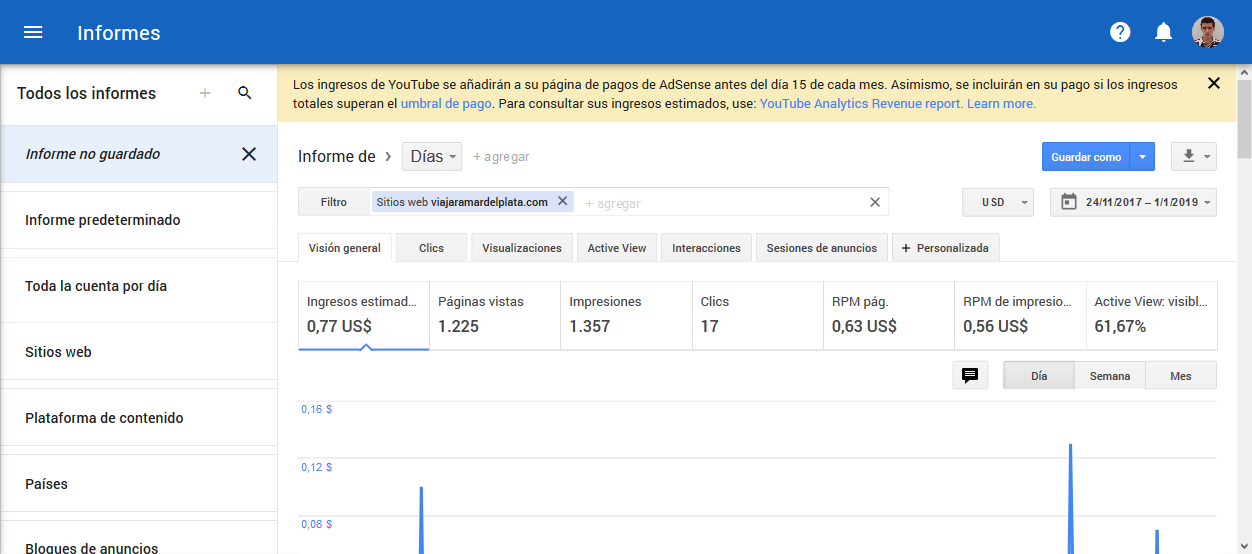Set chart granularity to Mes
This screenshot has height=554, width=1252.
point(1181,376)
